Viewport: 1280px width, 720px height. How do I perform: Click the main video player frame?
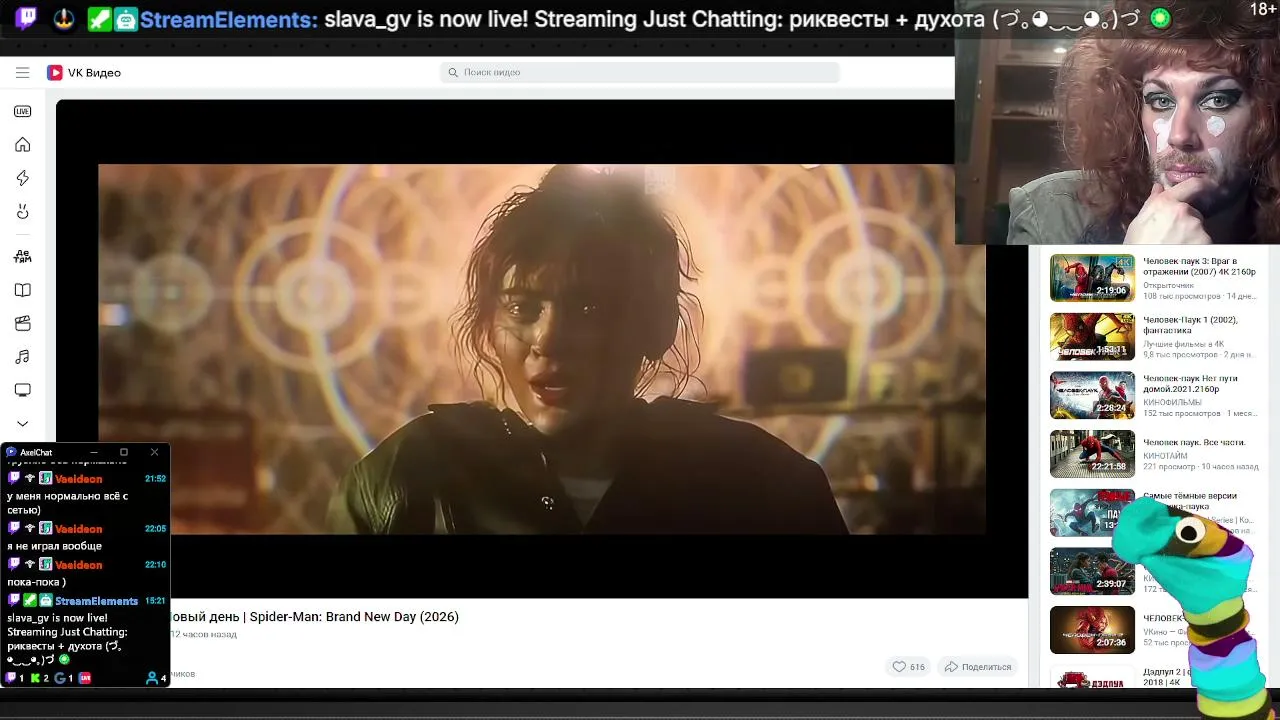tap(542, 348)
